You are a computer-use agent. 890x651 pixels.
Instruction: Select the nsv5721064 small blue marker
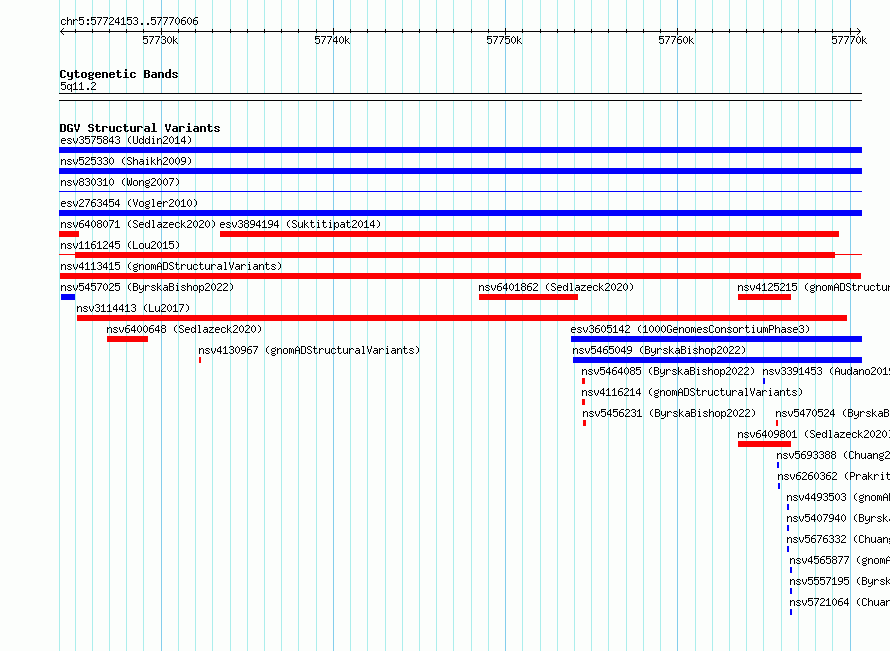(791, 612)
